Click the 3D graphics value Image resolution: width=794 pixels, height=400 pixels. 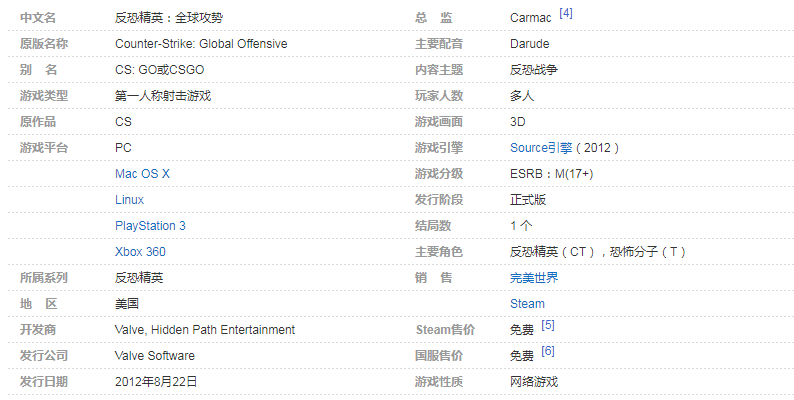tap(518, 122)
